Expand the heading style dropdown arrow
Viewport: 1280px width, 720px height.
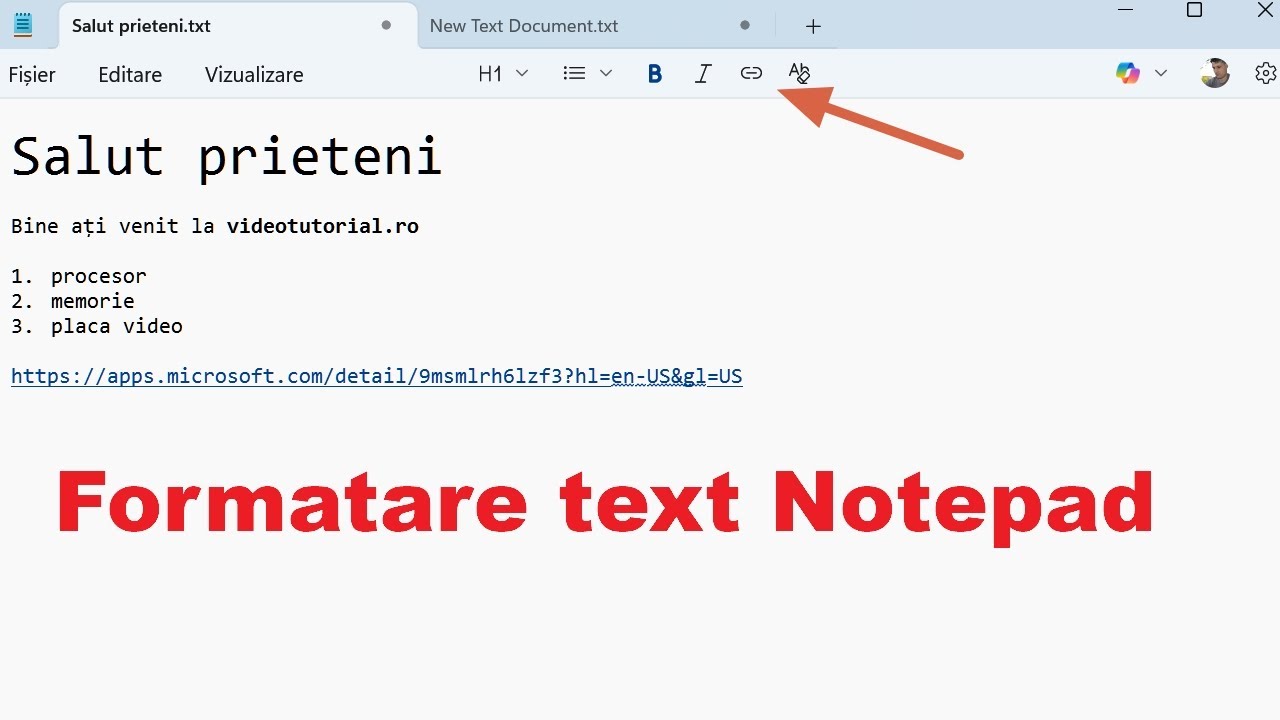coord(522,74)
